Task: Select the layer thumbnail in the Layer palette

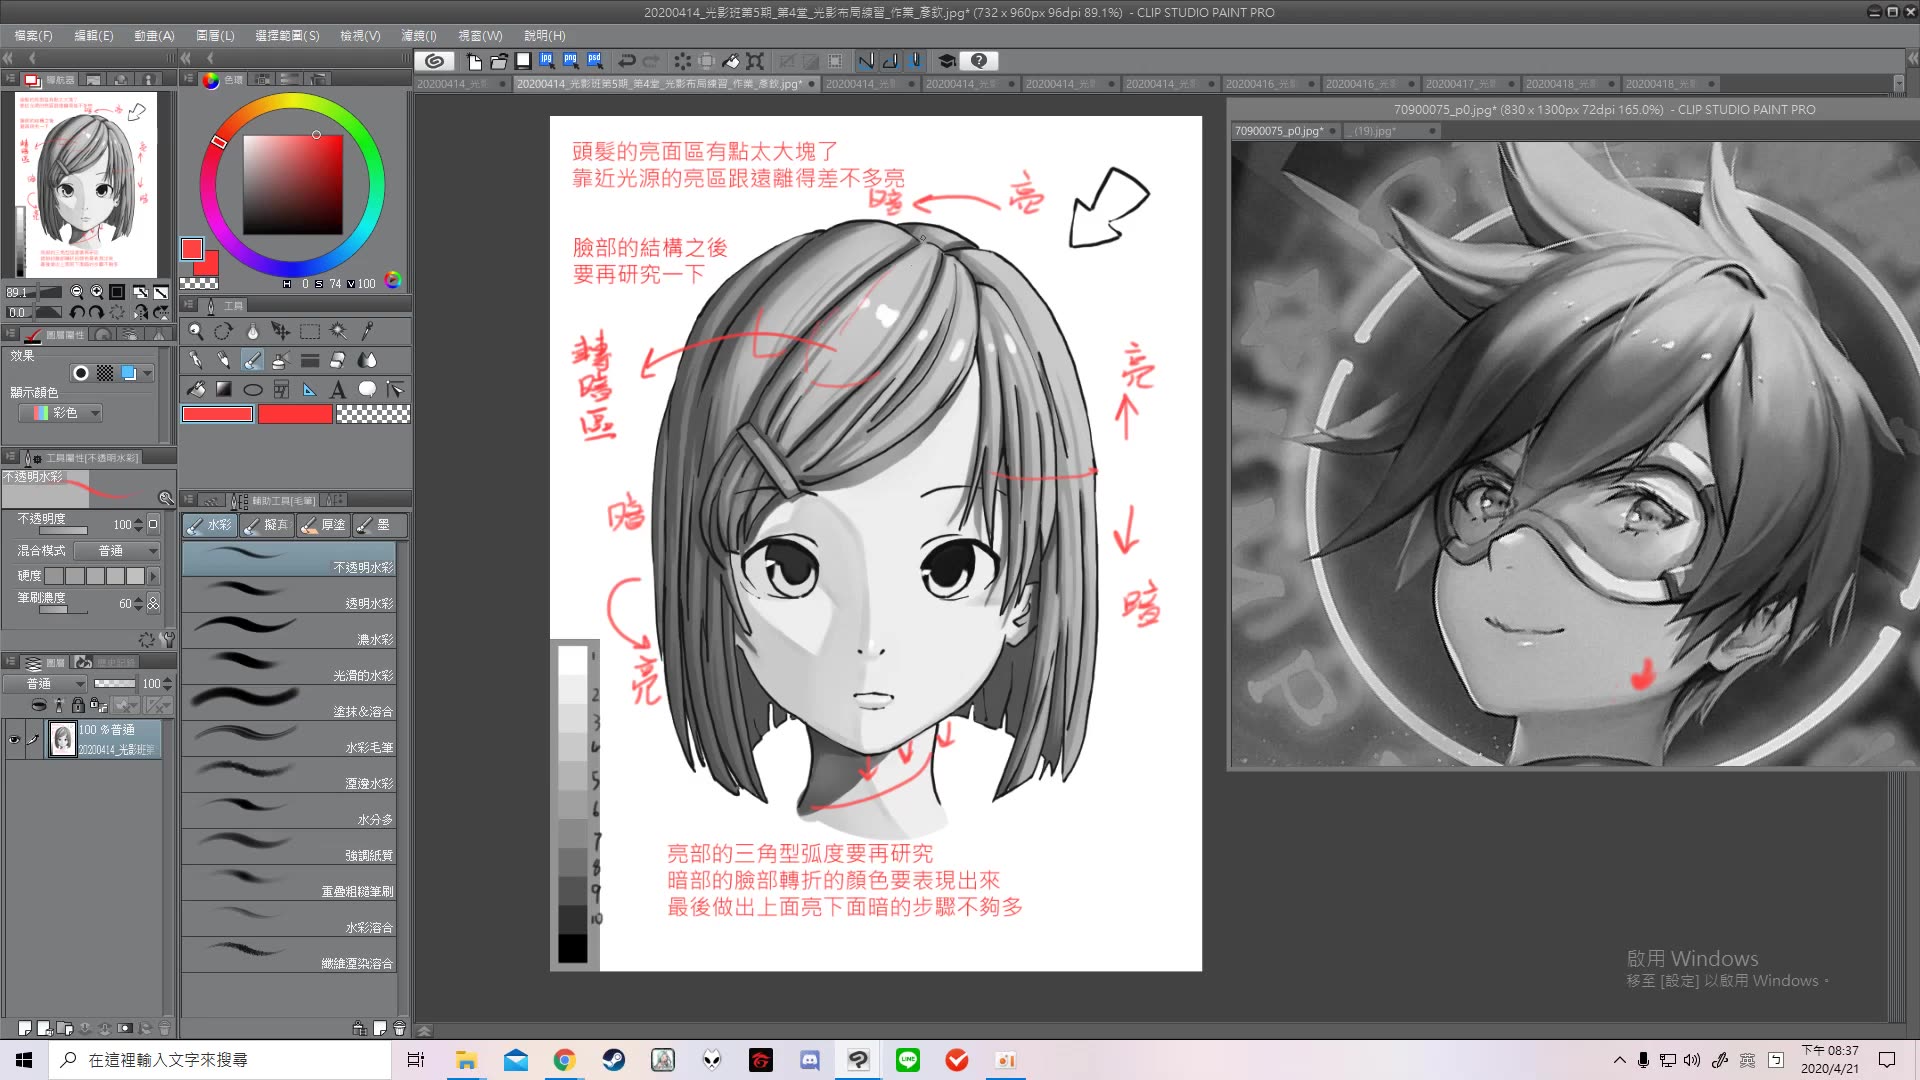Action: [63, 740]
